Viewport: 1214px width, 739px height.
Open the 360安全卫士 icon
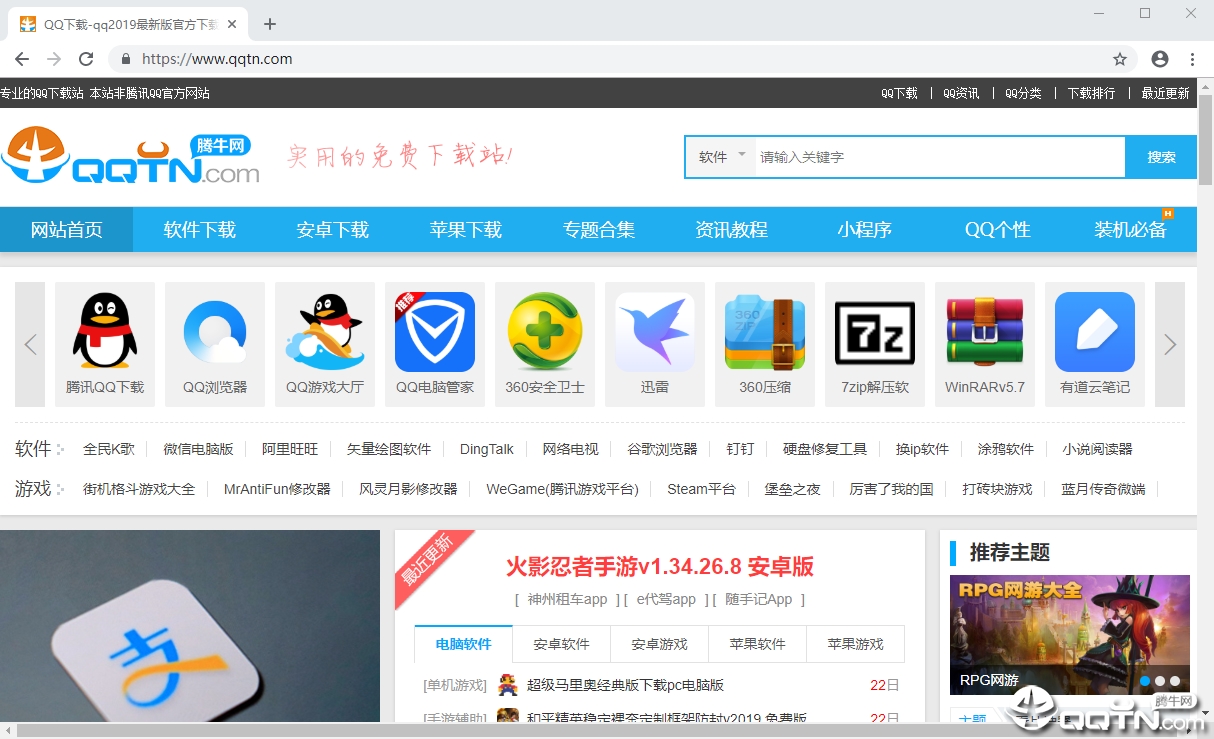pyautogui.click(x=545, y=332)
